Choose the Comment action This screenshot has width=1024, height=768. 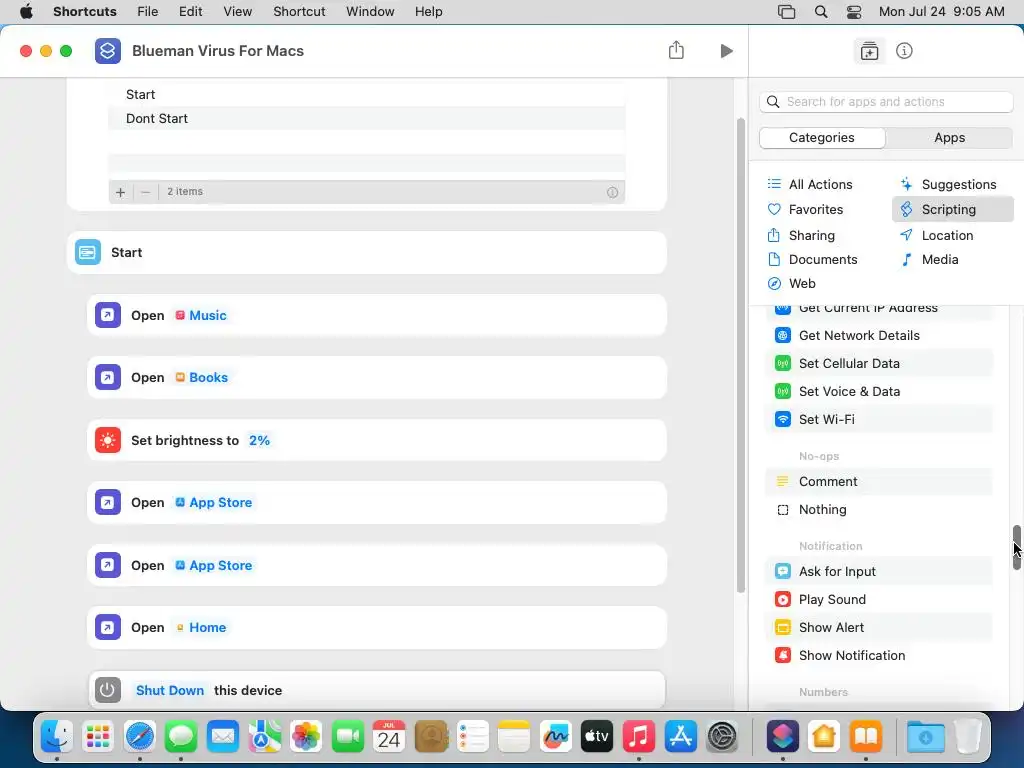[x=878, y=481]
